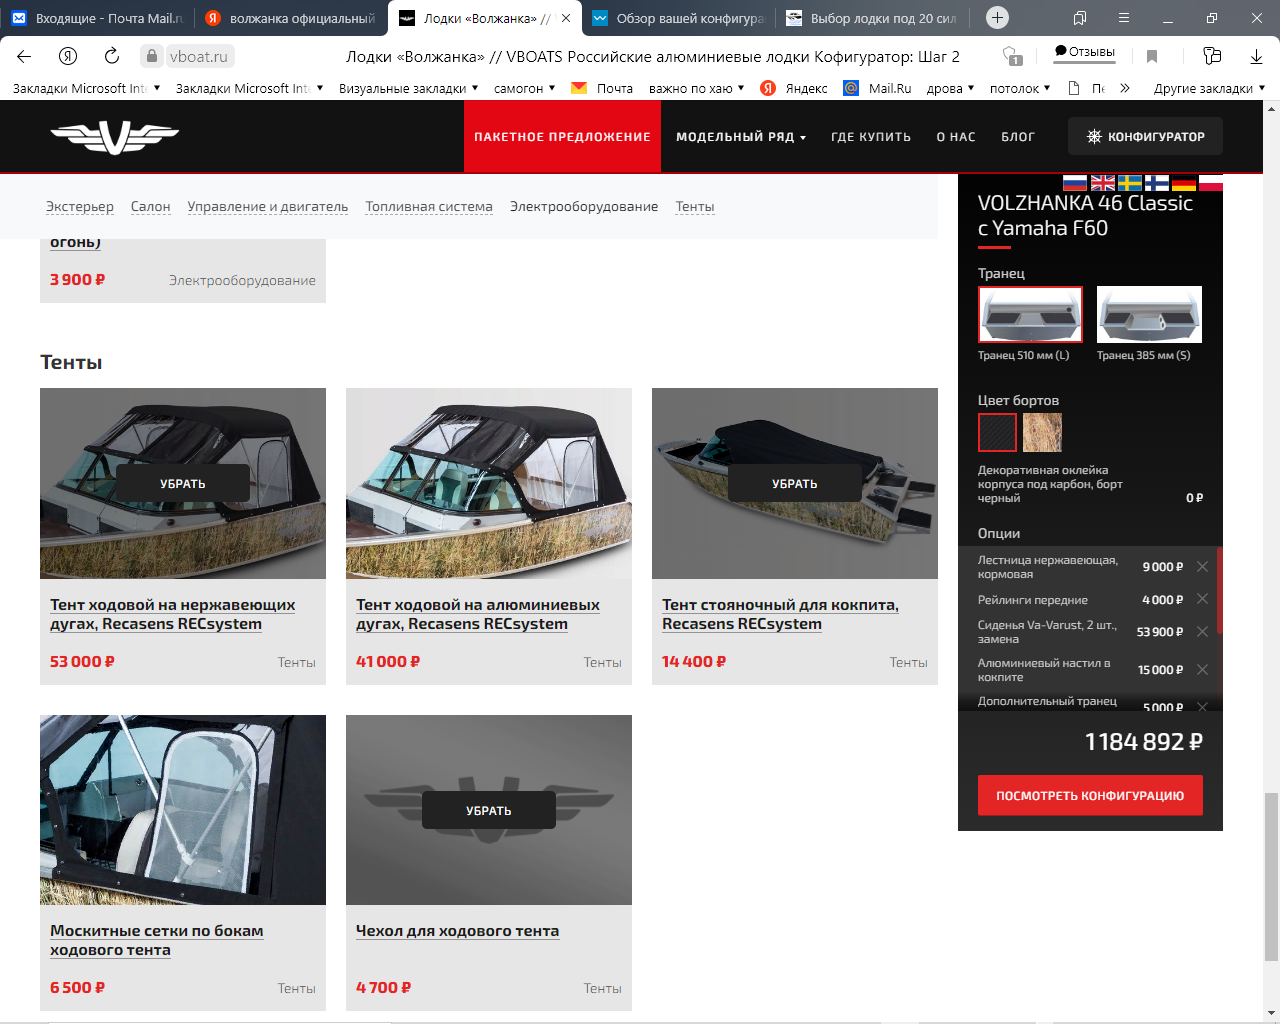Image resolution: width=1280 pixels, height=1024 pixels.
Task: Switch to Выбор лодки под 20 сил tab
Action: (870, 18)
